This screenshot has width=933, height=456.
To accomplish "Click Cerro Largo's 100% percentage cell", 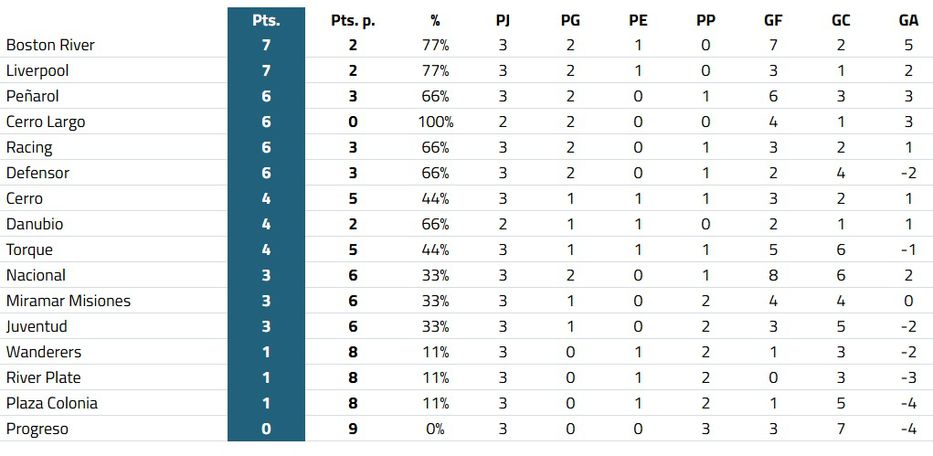I will coord(435,122).
